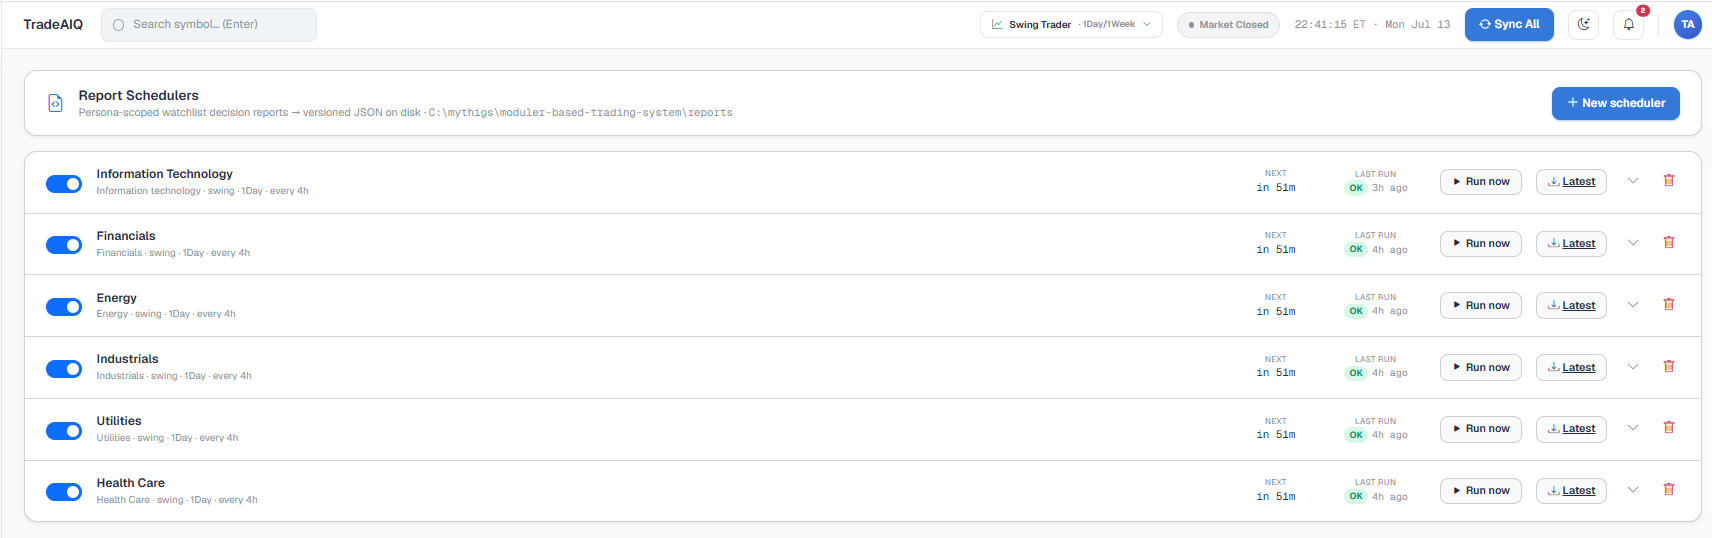The width and height of the screenshot is (1712, 538).
Task: Click the TradeAIQ logo text
Action: pyautogui.click(x=53, y=25)
